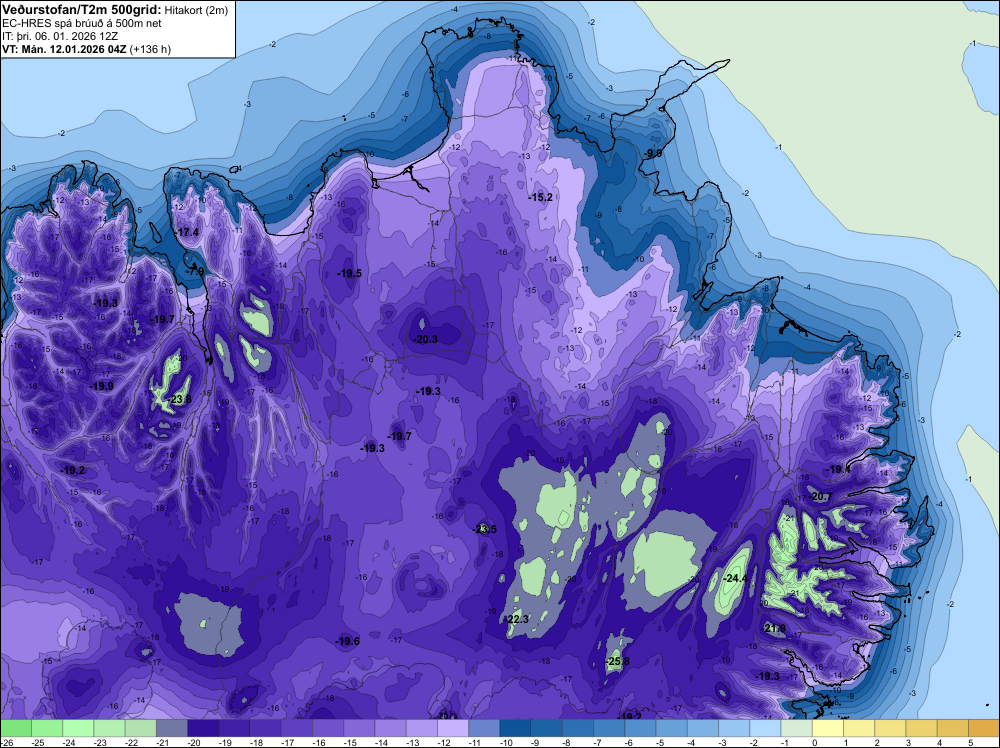The width and height of the screenshot is (1000, 748).
Task: Click the -17 legend scale label
Action: click(288, 742)
